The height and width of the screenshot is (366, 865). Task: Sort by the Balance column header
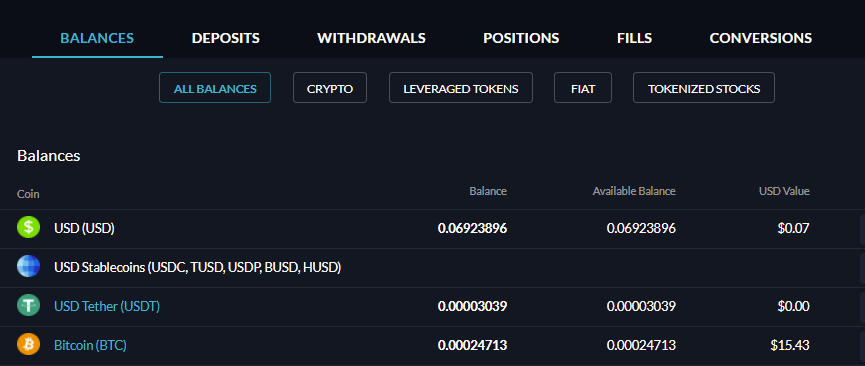click(x=488, y=192)
